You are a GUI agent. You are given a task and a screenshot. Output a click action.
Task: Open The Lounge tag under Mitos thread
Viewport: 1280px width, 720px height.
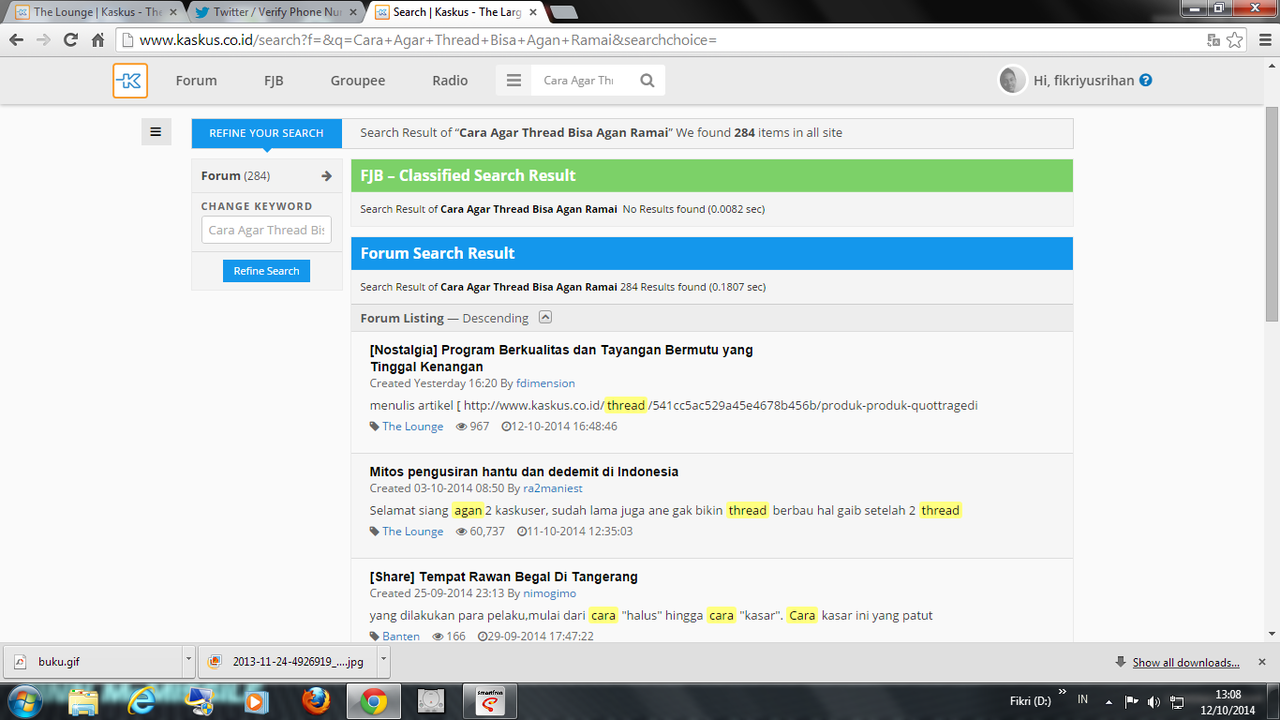pyautogui.click(x=412, y=531)
